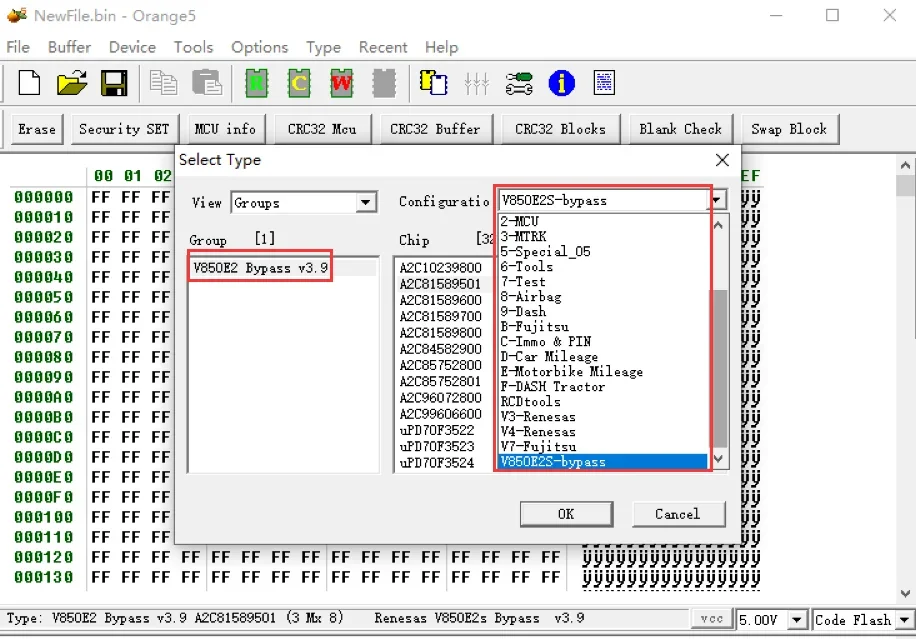
Task: Open the Tools menu
Action: point(193,47)
